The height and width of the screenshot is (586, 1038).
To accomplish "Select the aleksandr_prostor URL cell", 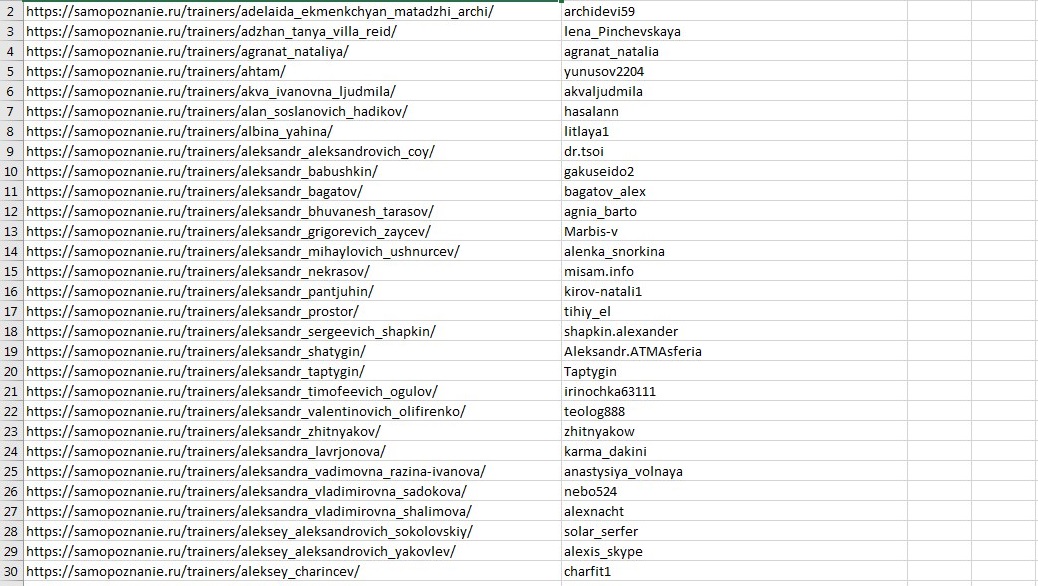I will [292, 311].
